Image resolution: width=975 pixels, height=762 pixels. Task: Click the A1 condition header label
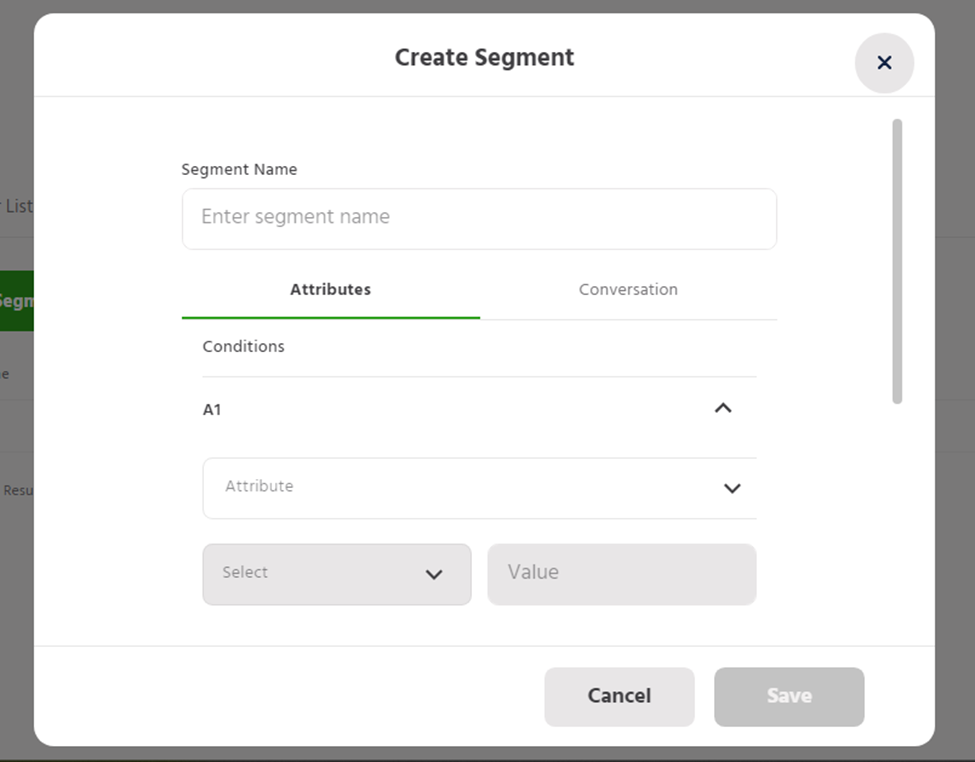(x=212, y=410)
